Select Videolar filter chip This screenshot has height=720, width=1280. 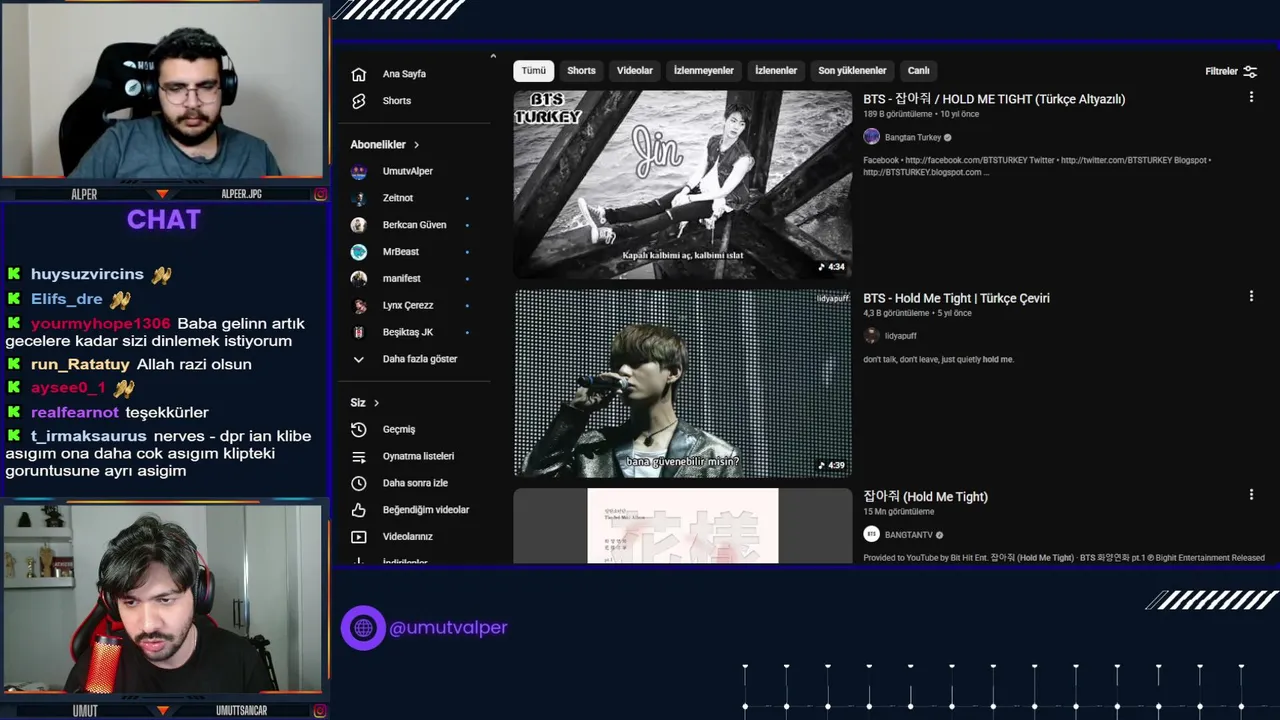pos(635,71)
